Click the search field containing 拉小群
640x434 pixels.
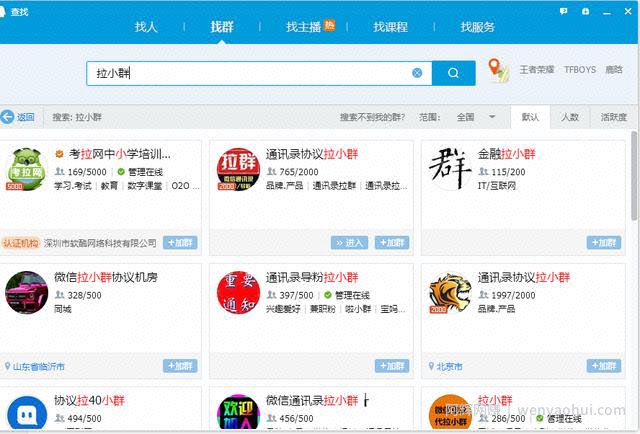[x=259, y=73]
